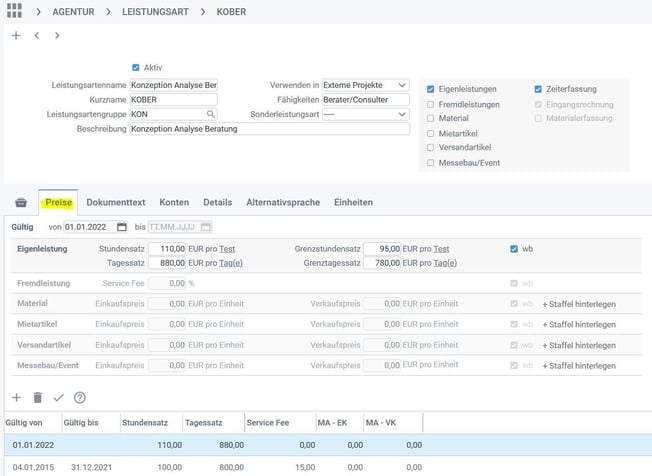Image resolution: width=652 pixels, height=476 pixels.
Task: Click search icon in Leistungsartengruppe field
Action: coord(210,115)
